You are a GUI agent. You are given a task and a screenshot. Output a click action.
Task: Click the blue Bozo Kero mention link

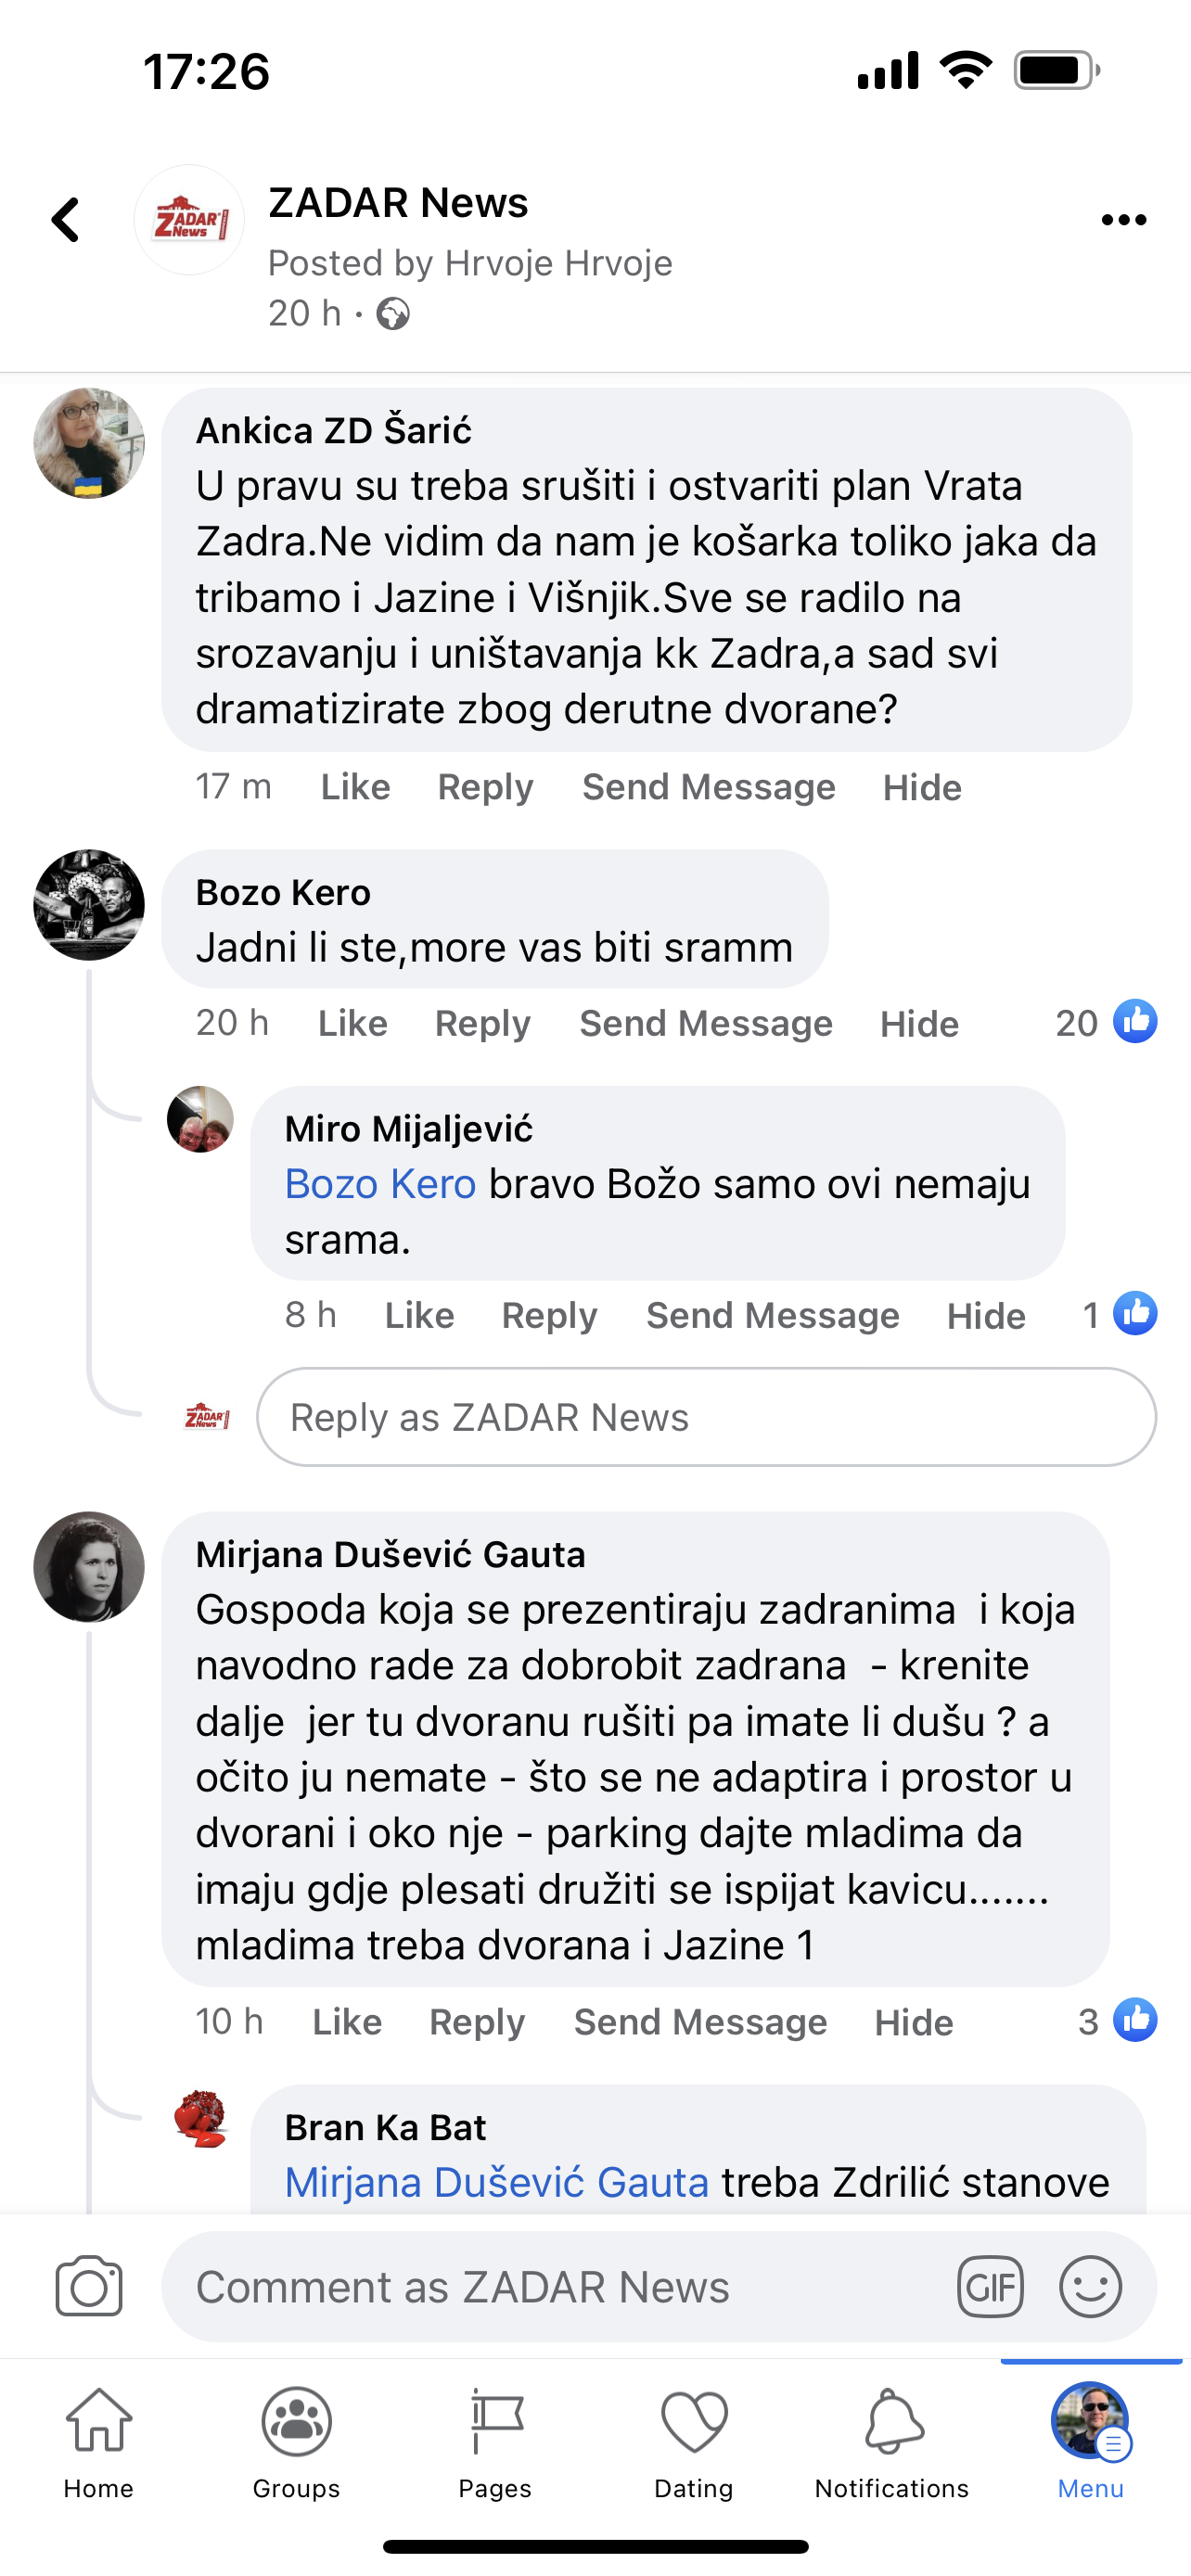coord(380,1184)
